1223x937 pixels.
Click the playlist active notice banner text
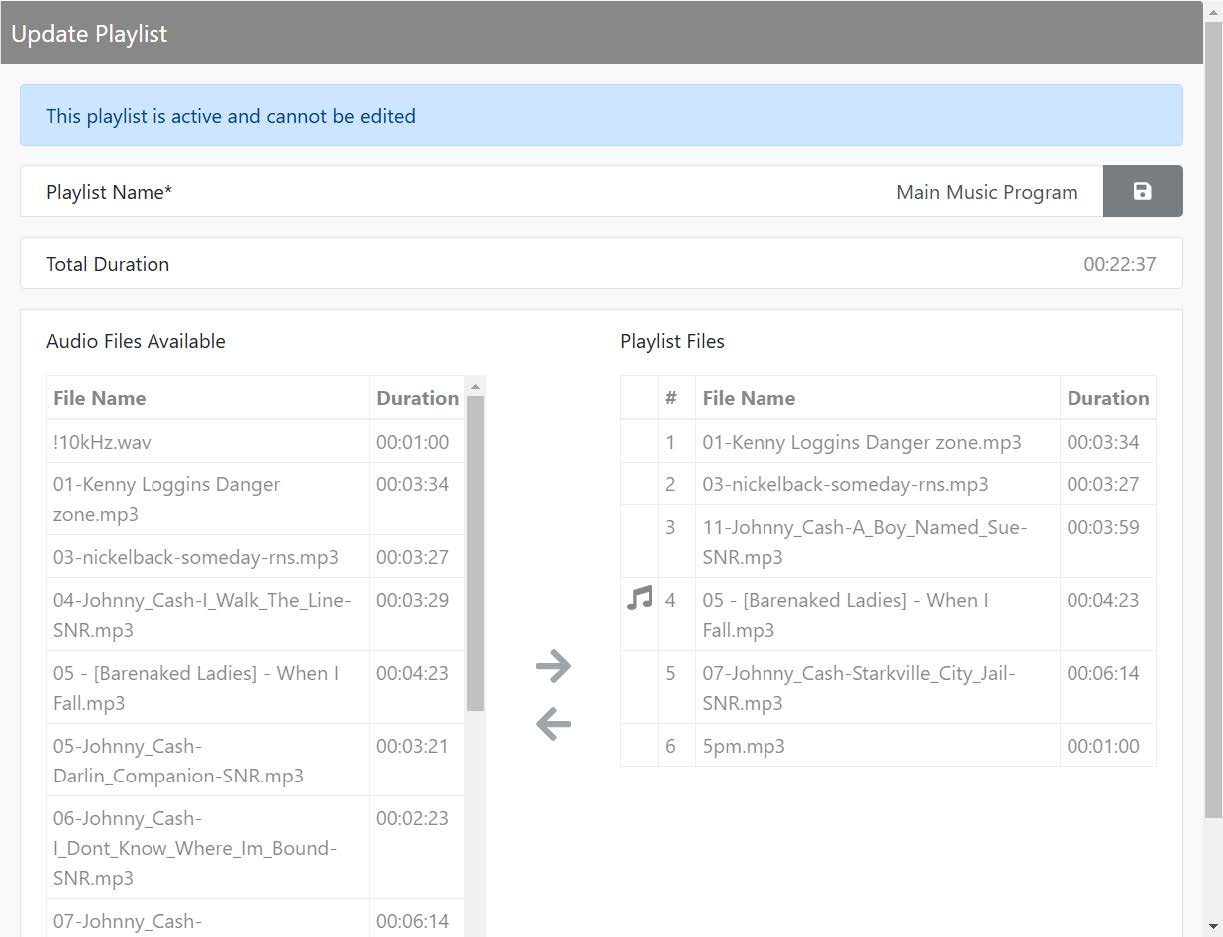click(231, 116)
